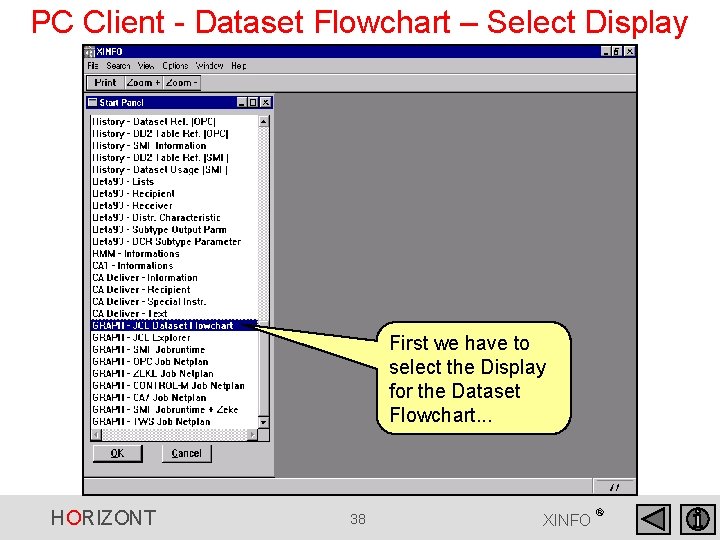Open the View menu
This screenshot has height=540, width=720.
[146, 66]
